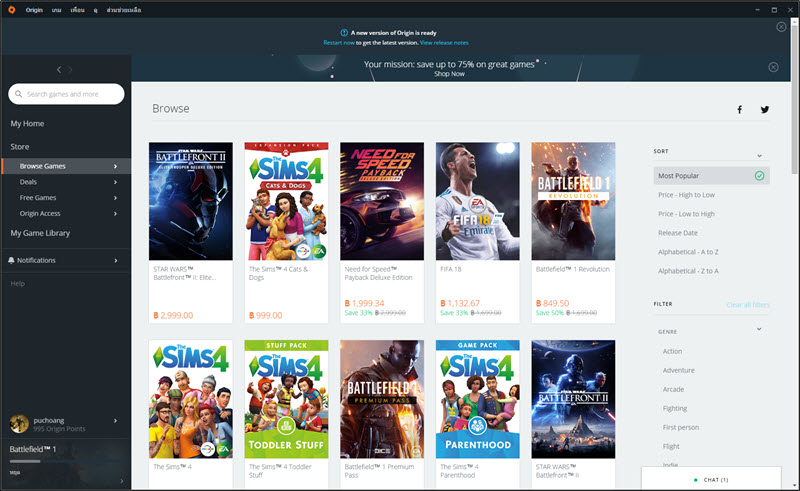Click the ฿ 2,999.00 price text
This screenshot has width=800, height=491.
click(173, 315)
